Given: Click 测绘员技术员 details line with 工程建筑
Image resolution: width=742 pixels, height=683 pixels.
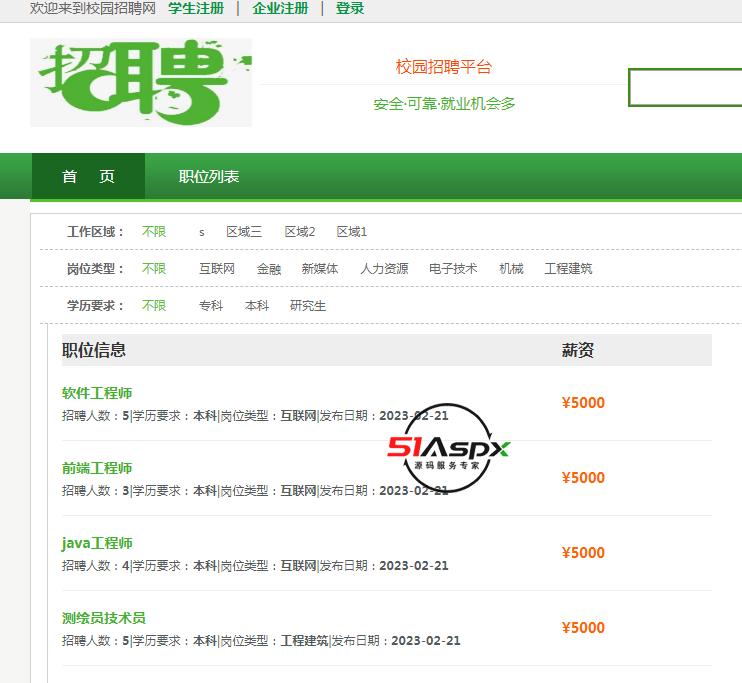Looking at the screenshot, I should pyautogui.click(x=261, y=640).
